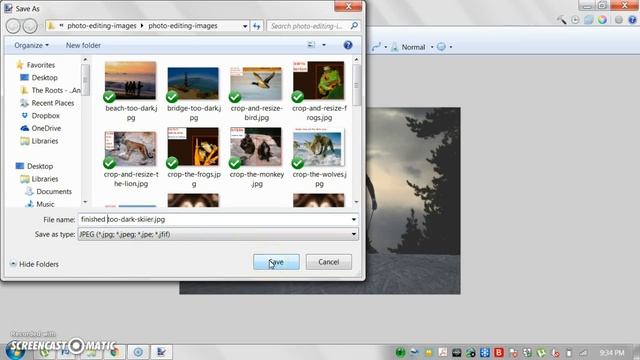
Task: Click the taskbar clock showing 9:34 PM
Action: (612, 352)
